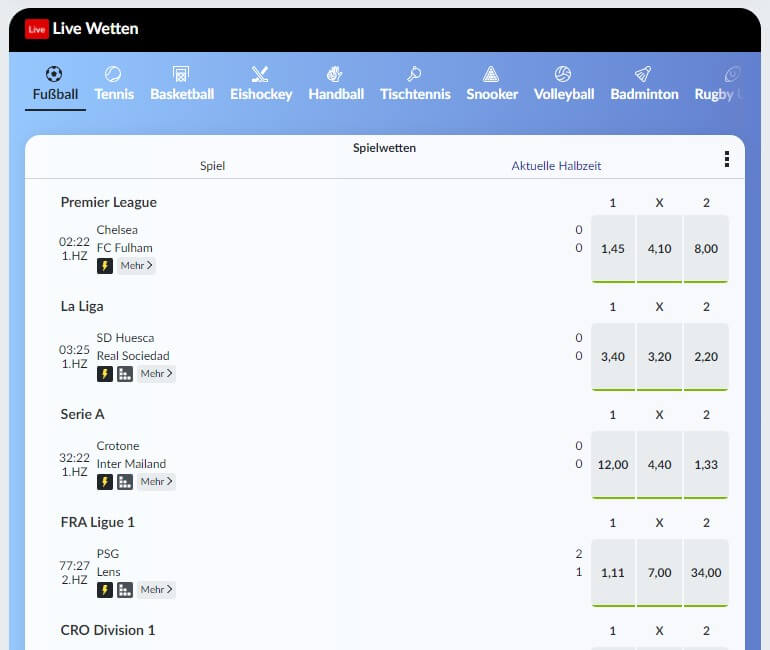This screenshot has width=770, height=650.
Task: Select the Fußball soccer ball icon
Action: [54, 74]
